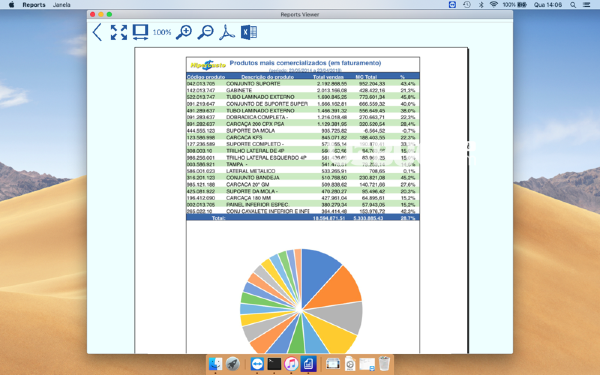Open the Trash in the Dock

[x=384, y=364]
